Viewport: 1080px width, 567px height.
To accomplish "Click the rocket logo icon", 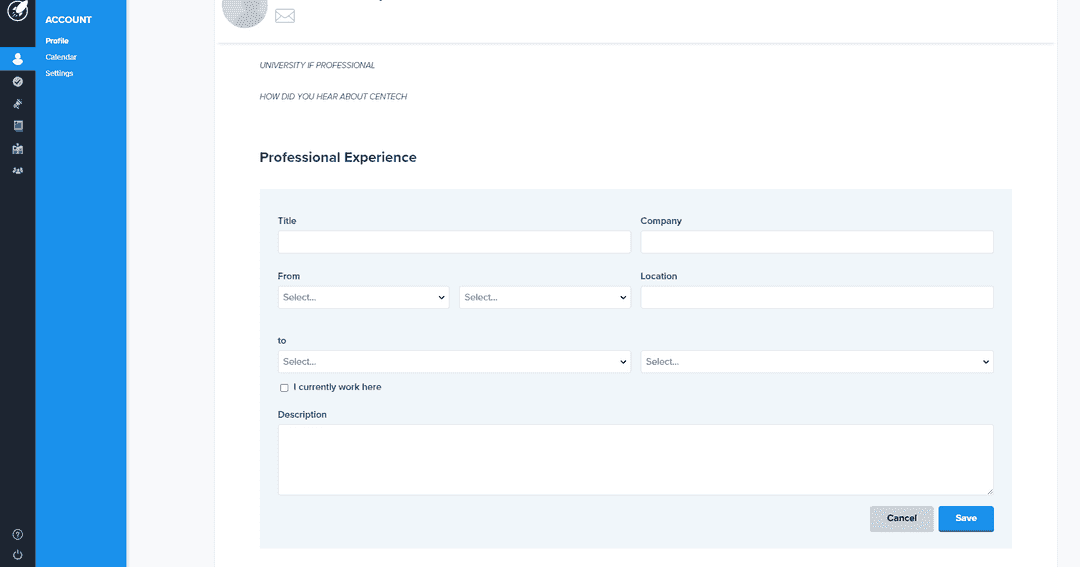I will pos(17,12).
